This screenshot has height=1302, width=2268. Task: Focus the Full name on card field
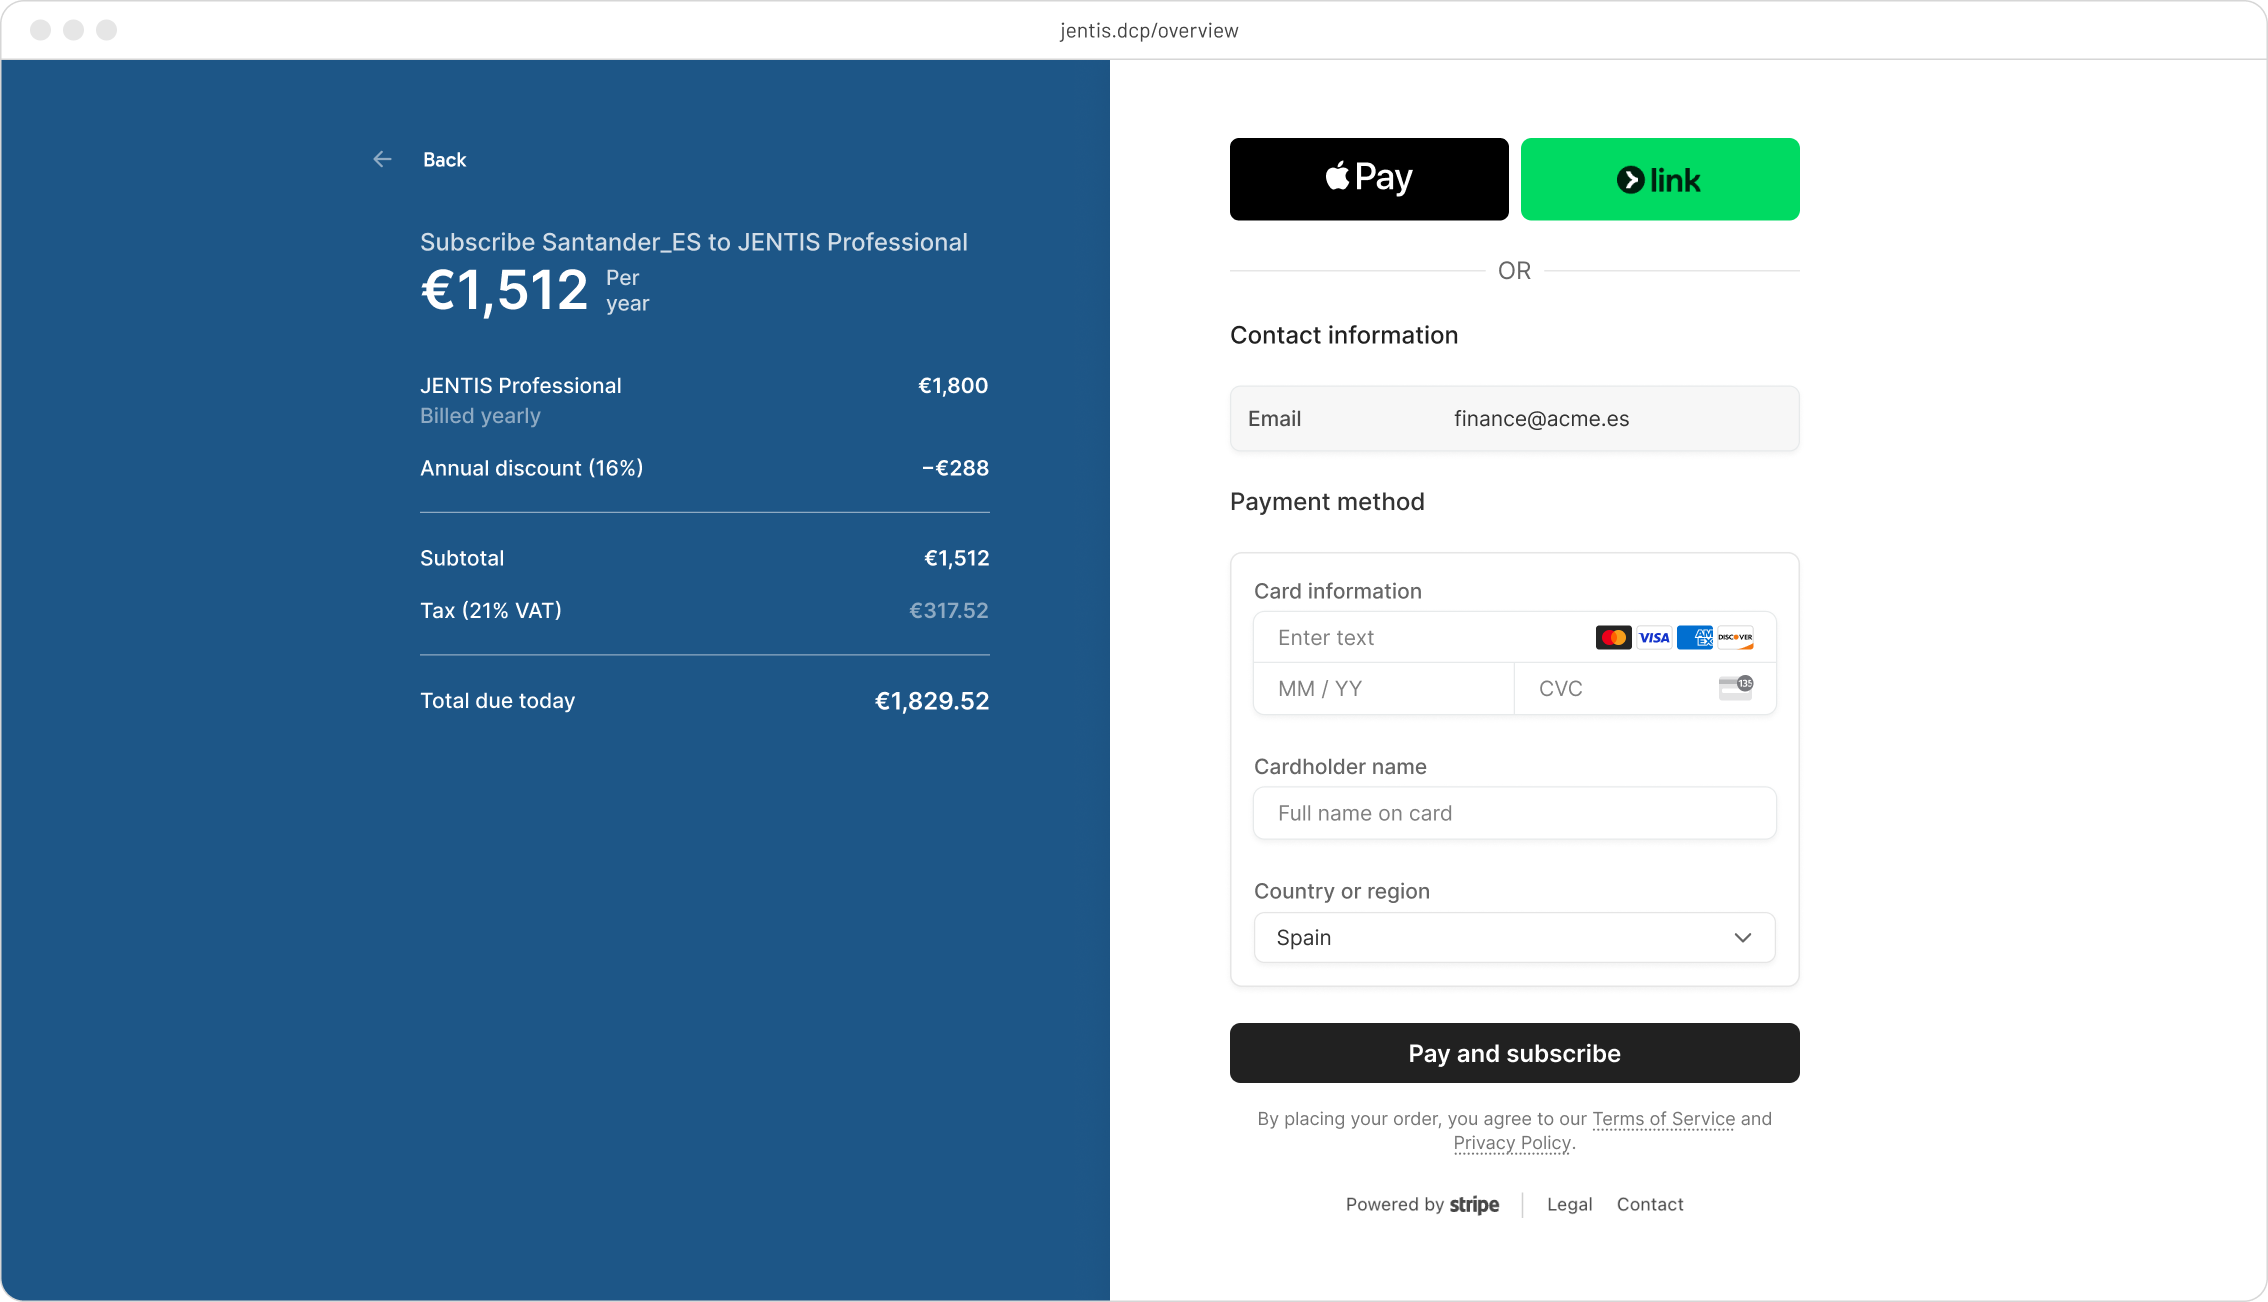pyautogui.click(x=1514, y=813)
